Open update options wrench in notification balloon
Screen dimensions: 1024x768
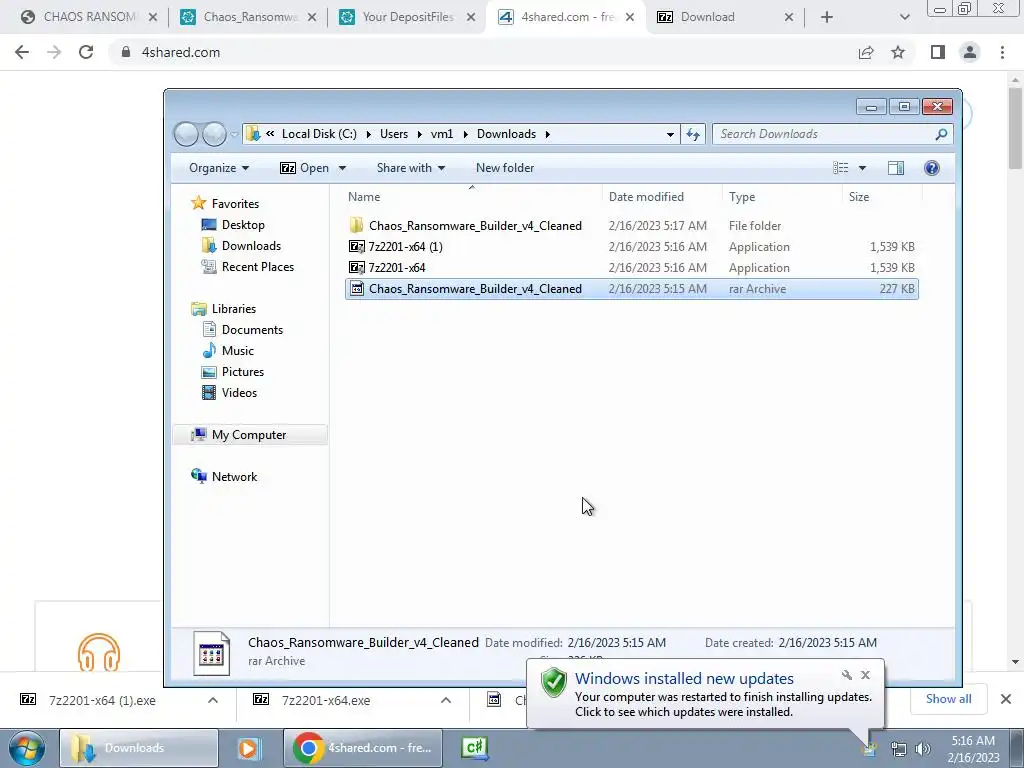pyautogui.click(x=846, y=675)
